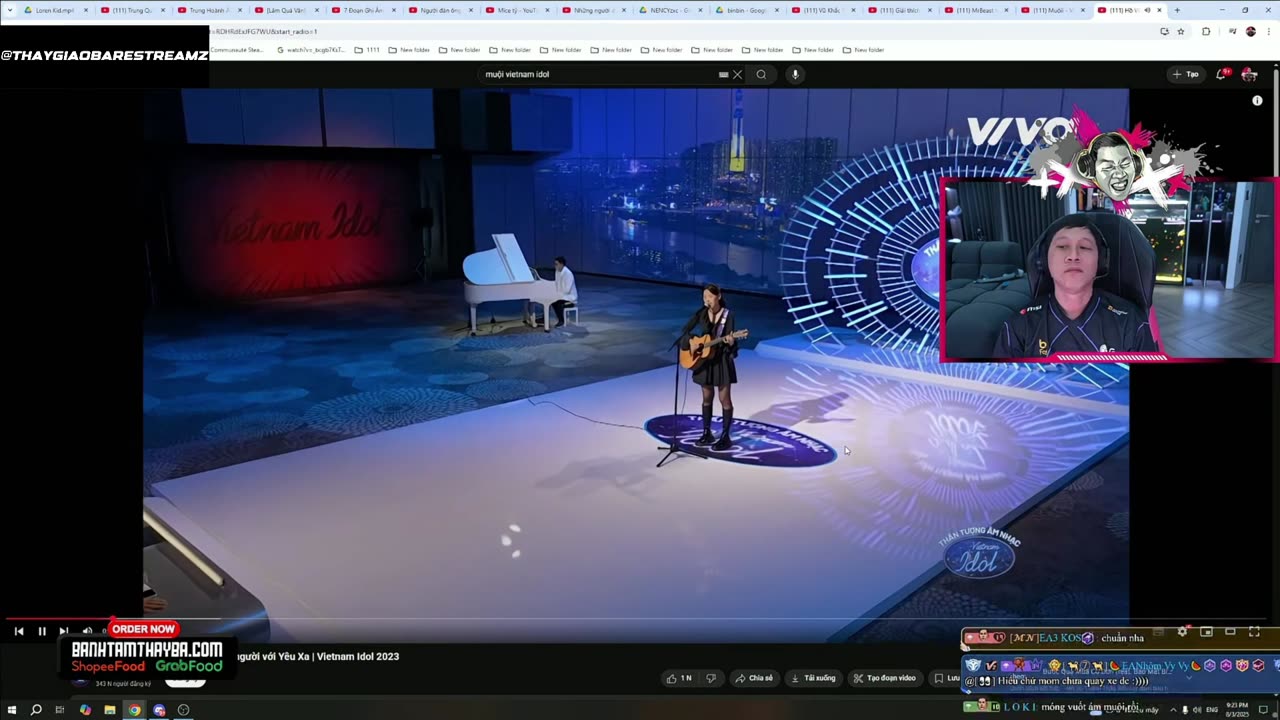The image size is (1280, 720).
Task: Switch the player to miniplayer mode
Action: 1206,631
